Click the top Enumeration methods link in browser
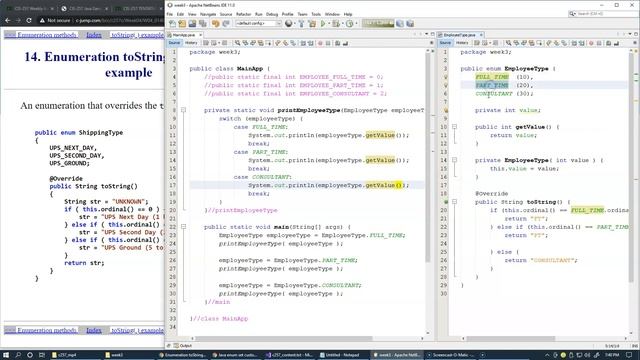This screenshot has width=640, height=360. pos(40,36)
